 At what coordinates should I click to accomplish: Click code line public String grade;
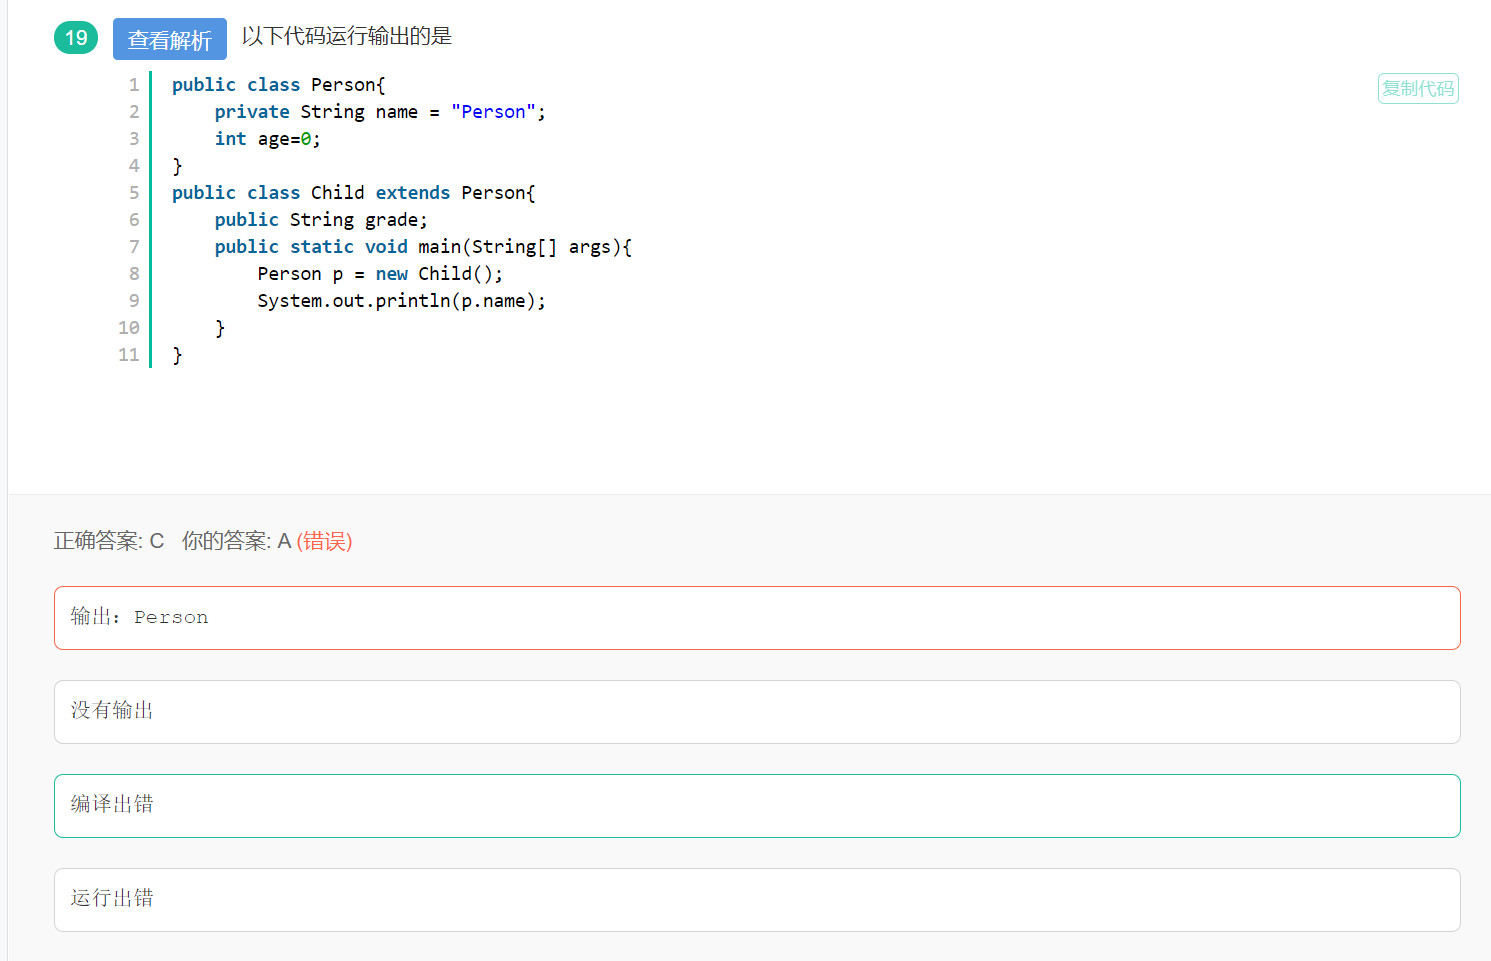coord(321,220)
